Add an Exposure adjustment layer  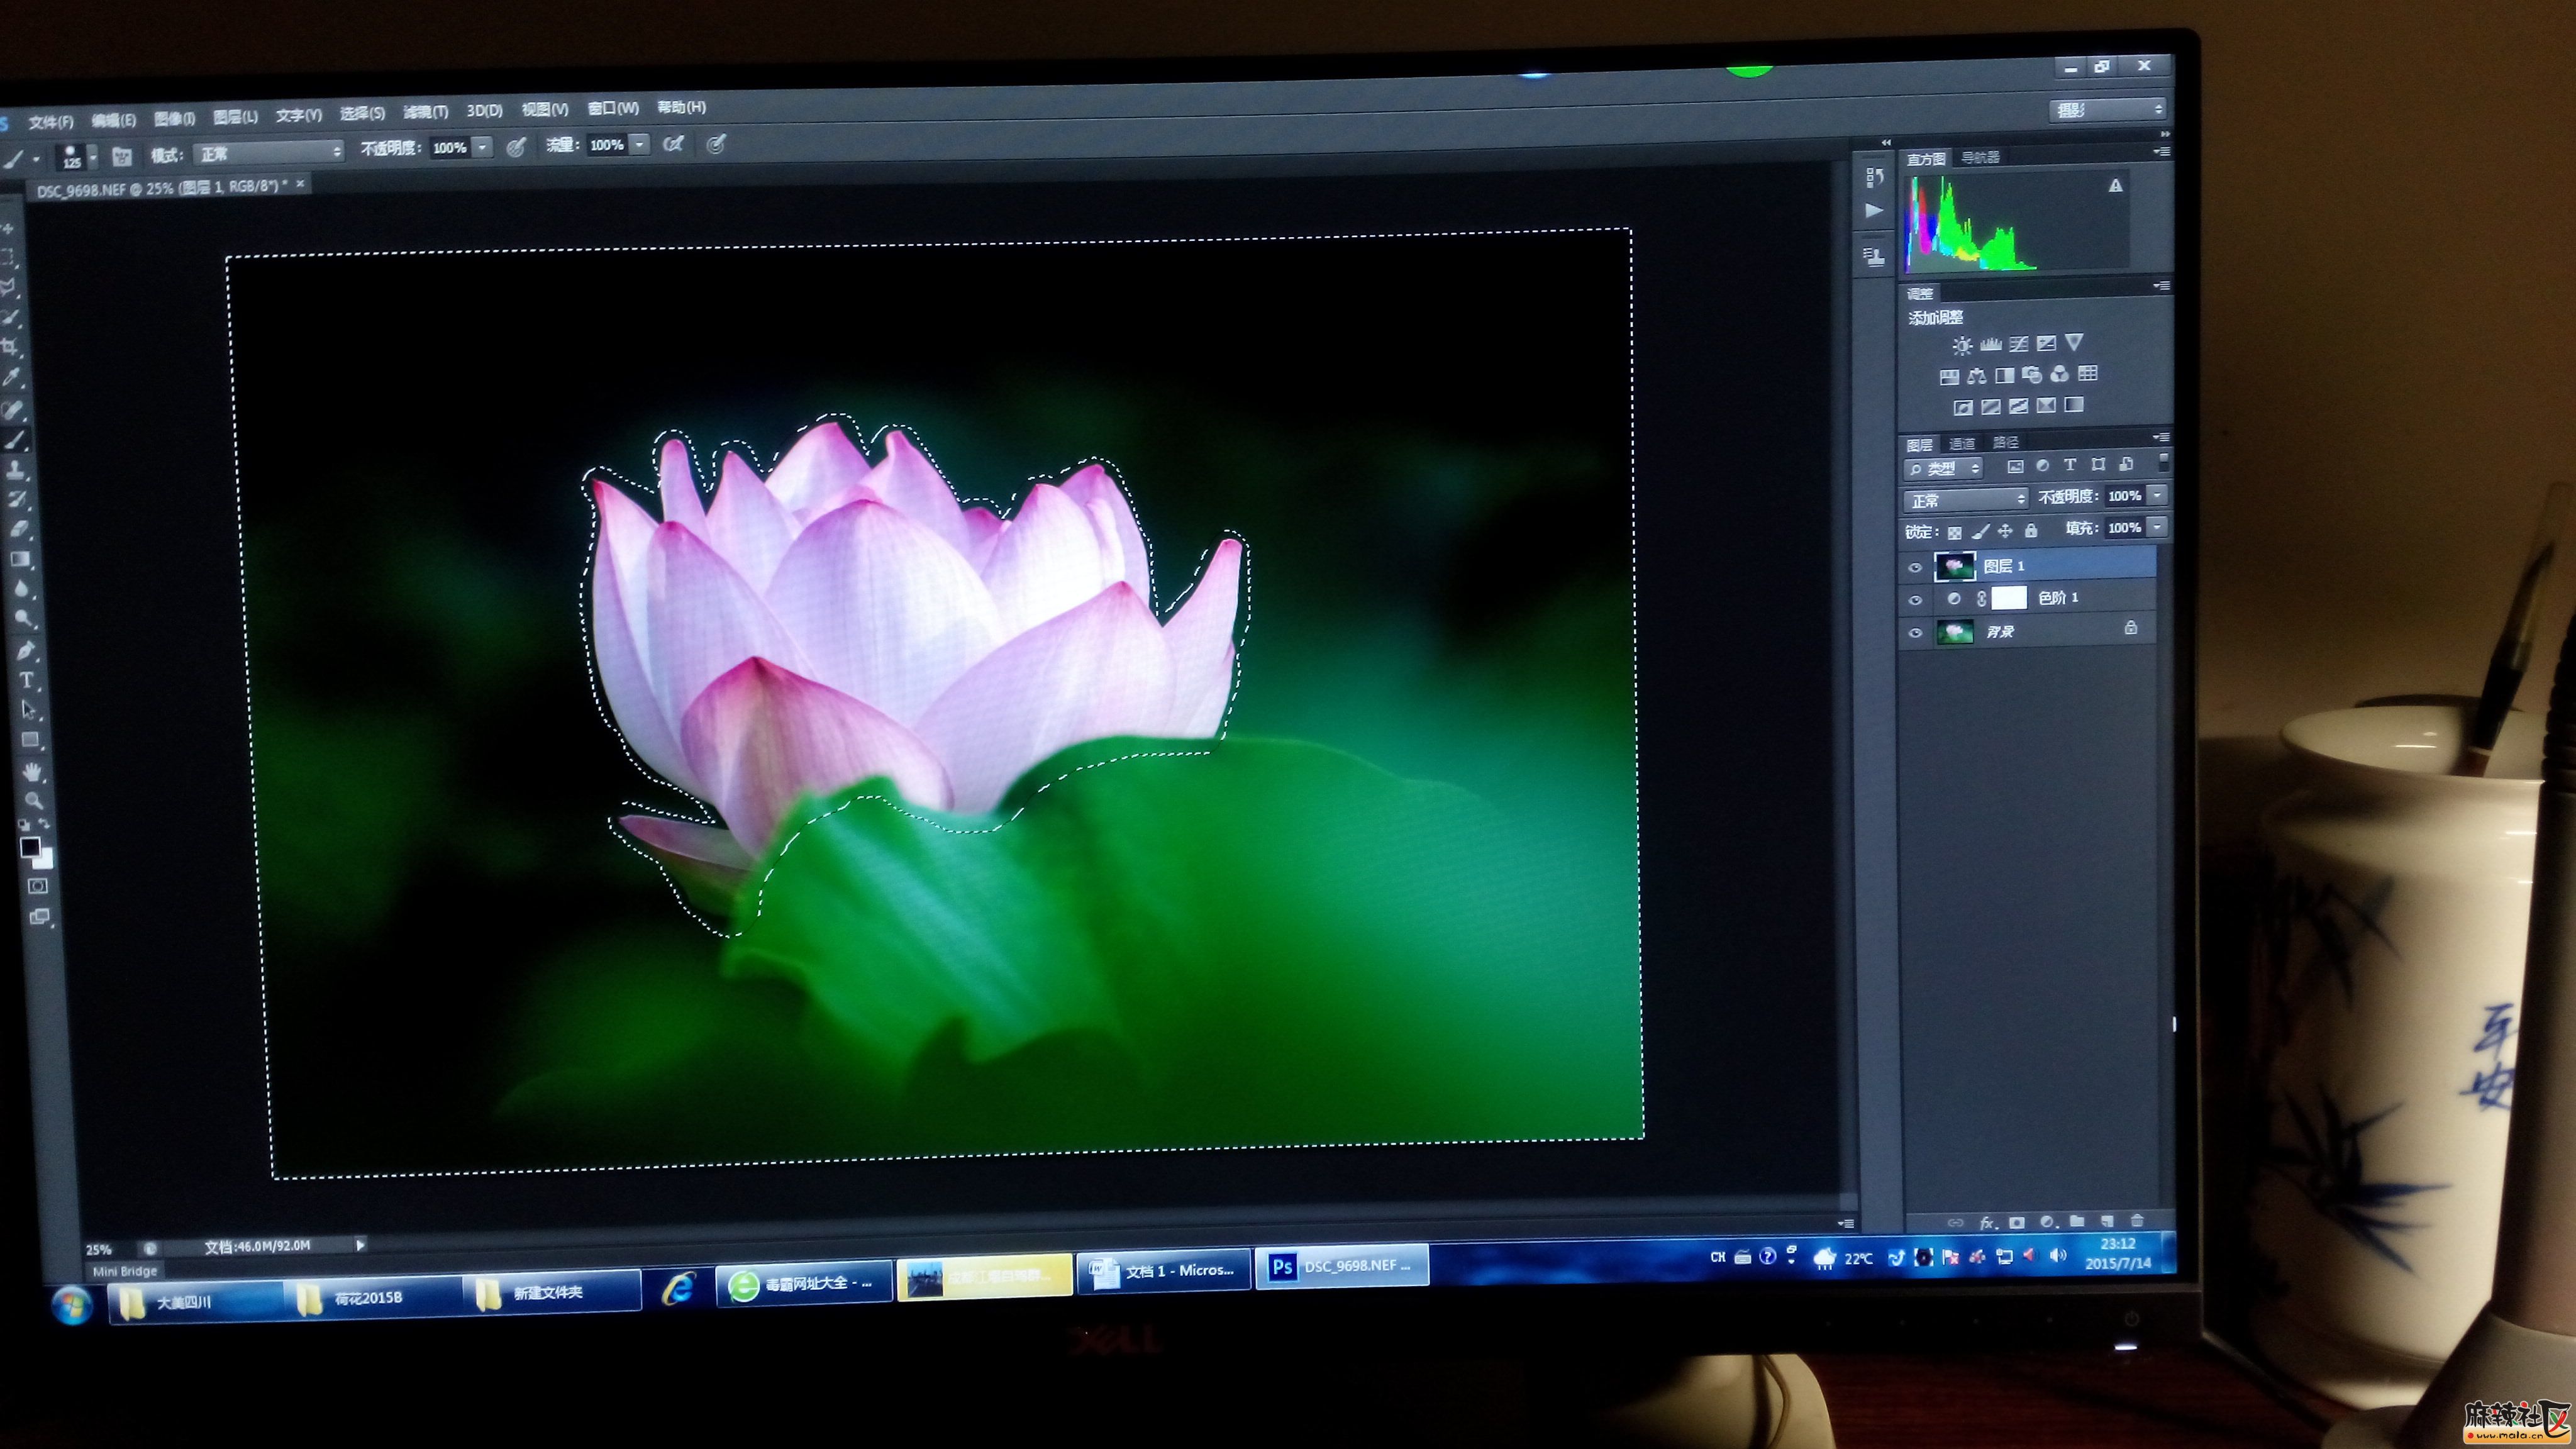(2046, 343)
